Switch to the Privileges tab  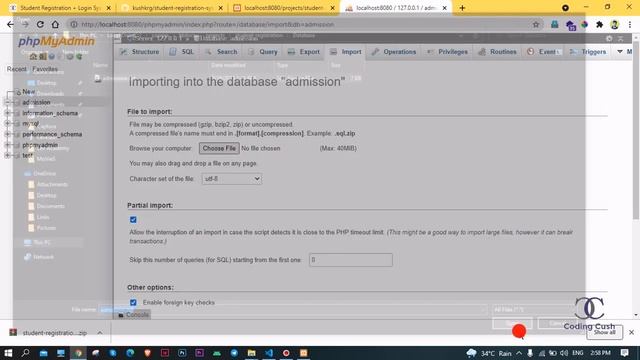coord(447,52)
